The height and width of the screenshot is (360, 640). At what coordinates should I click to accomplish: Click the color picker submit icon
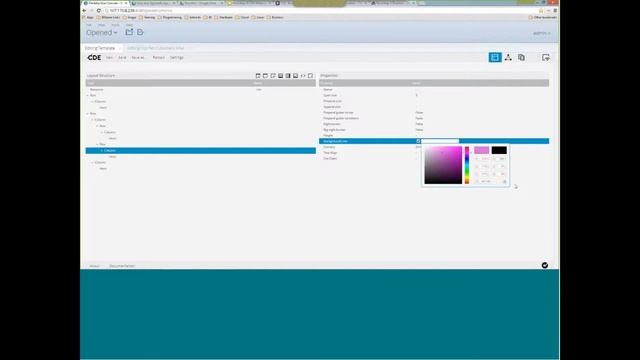tap(504, 181)
